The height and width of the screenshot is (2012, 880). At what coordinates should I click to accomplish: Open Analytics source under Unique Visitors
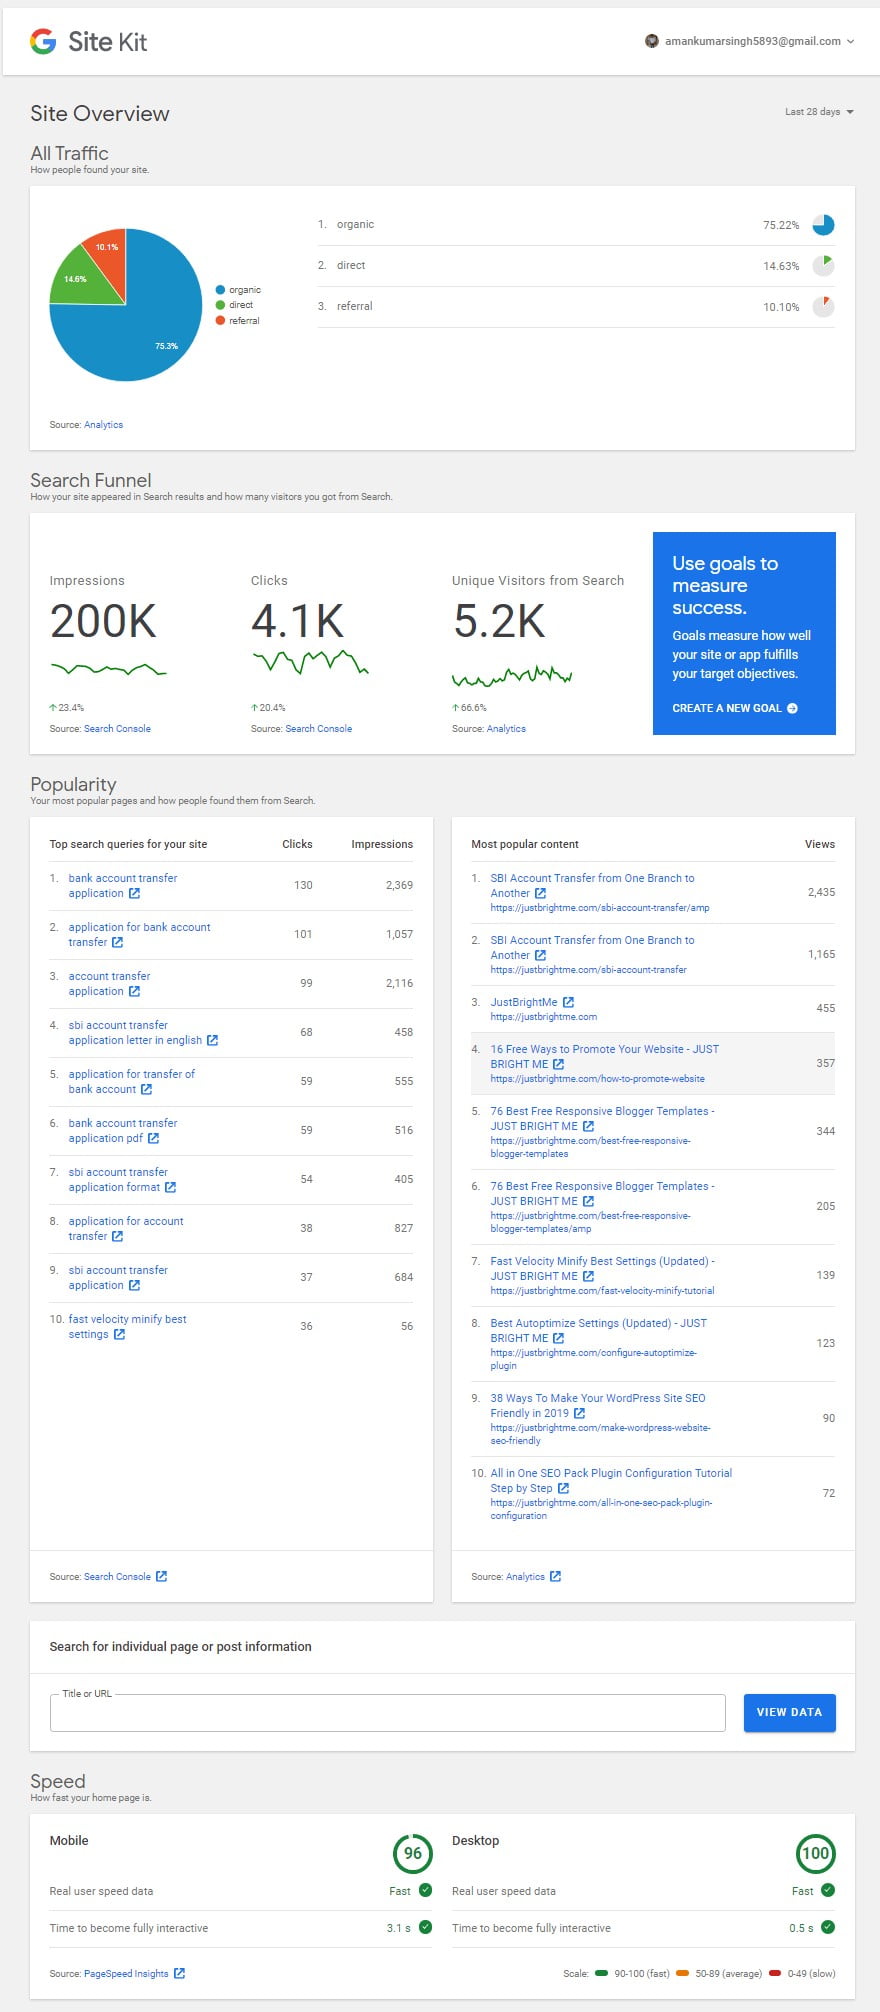[506, 729]
